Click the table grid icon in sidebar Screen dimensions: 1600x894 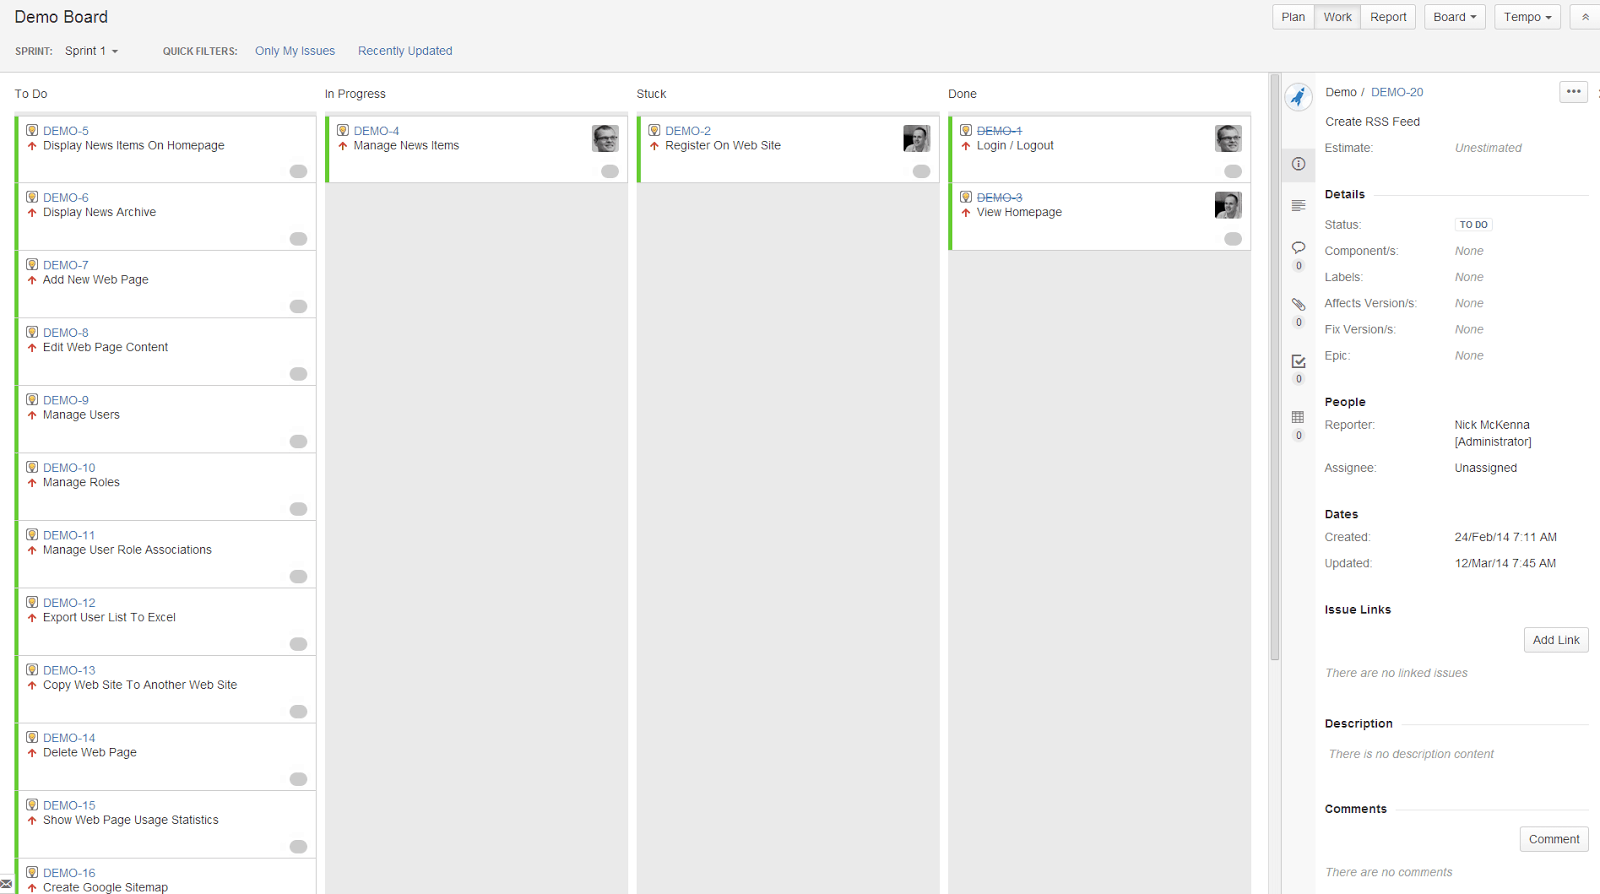tap(1298, 417)
